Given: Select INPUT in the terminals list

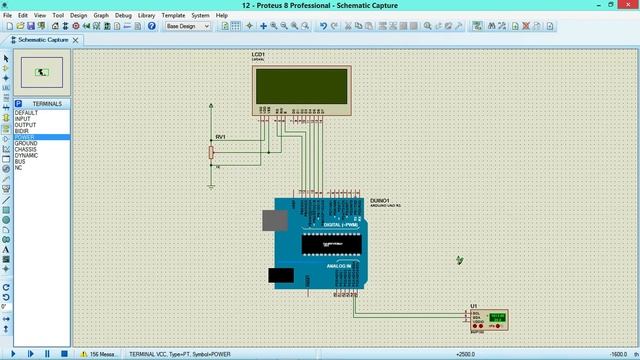Looking at the screenshot, I should click(x=42, y=119).
